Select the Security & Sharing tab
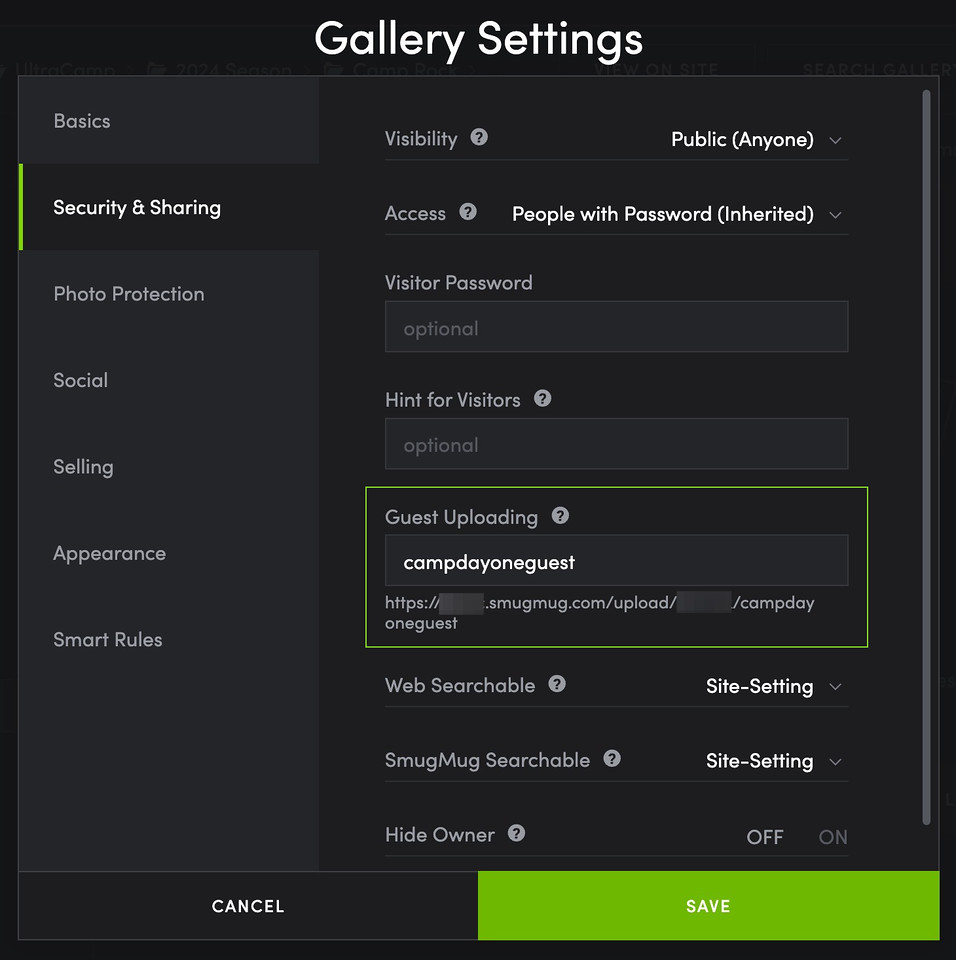Viewport: 956px width, 960px height. [x=169, y=208]
